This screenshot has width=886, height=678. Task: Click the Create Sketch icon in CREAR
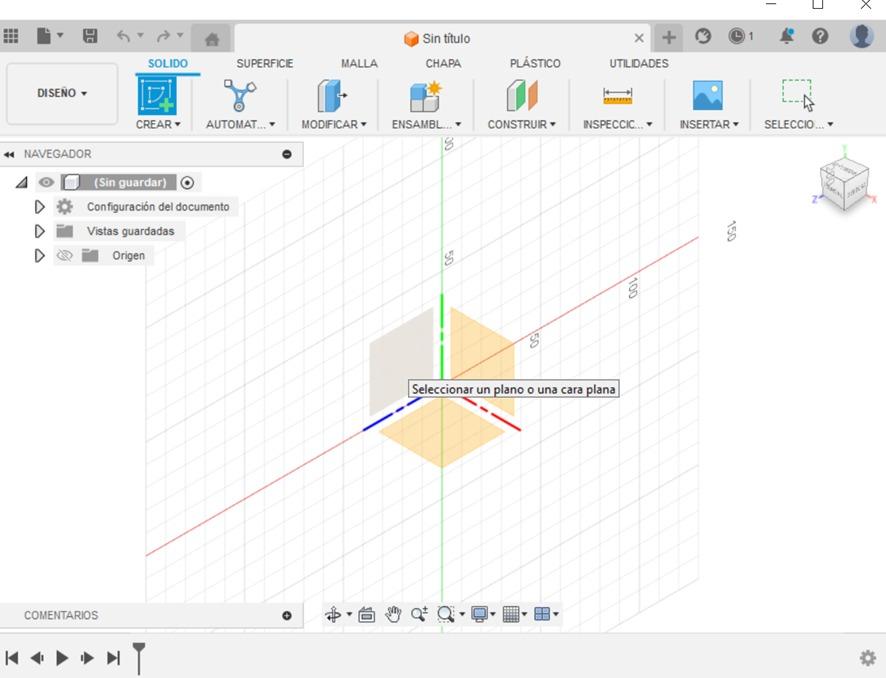(x=156, y=96)
